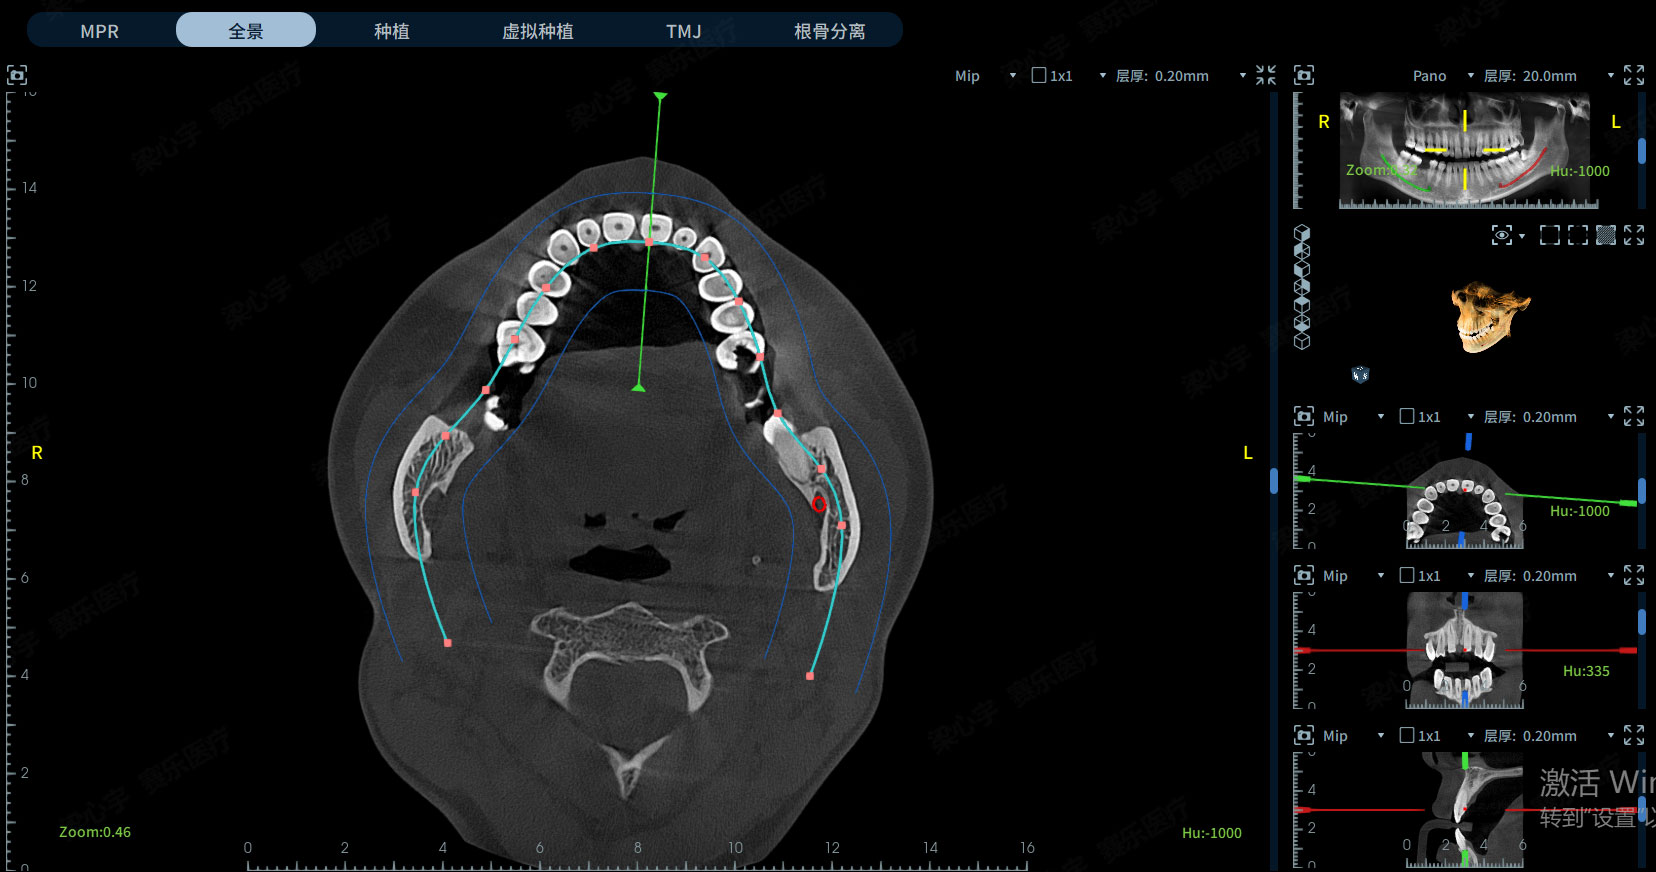Open the 种植 implant tab
The height and width of the screenshot is (872, 1656).
pyautogui.click(x=392, y=31)
